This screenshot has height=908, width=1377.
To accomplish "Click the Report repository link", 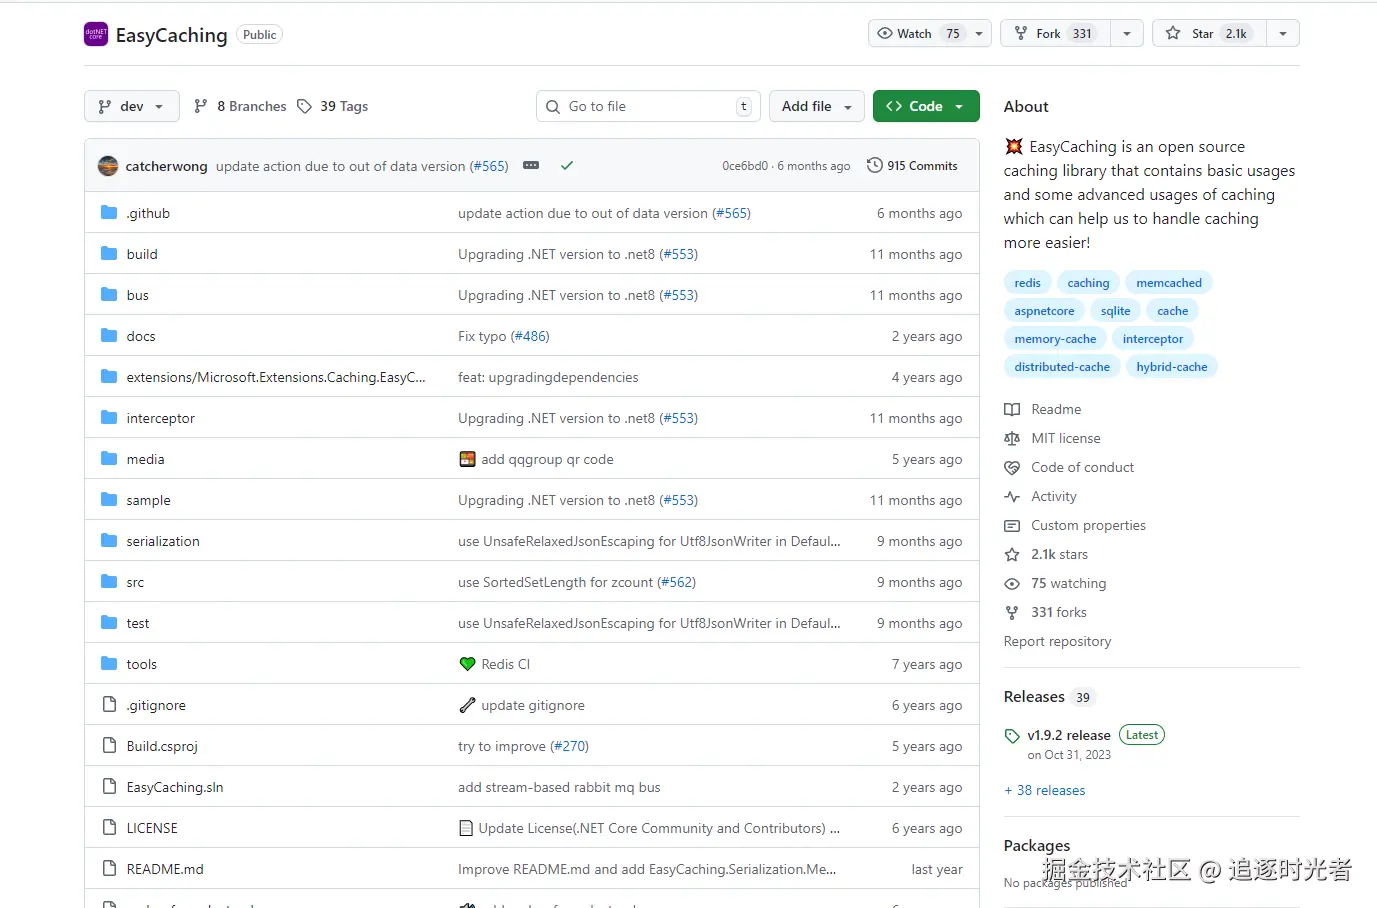I will coord(1057,641).
